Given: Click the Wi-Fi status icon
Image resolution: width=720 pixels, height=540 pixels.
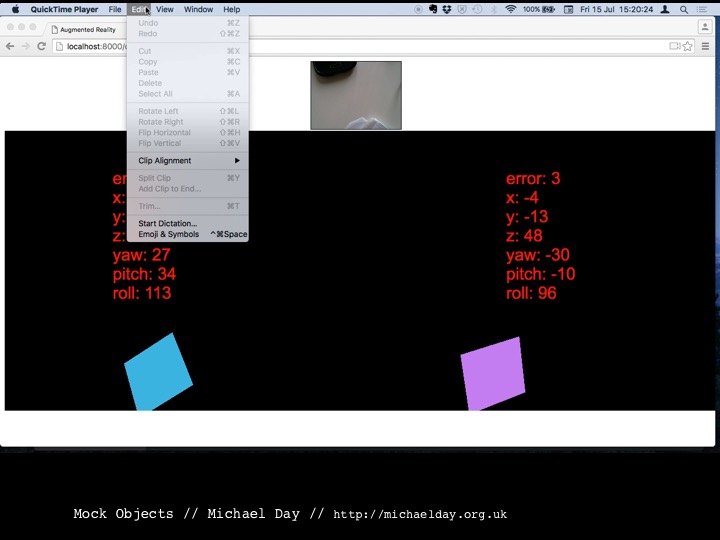Looking at the screenshot, I should (x=510, y=9).
